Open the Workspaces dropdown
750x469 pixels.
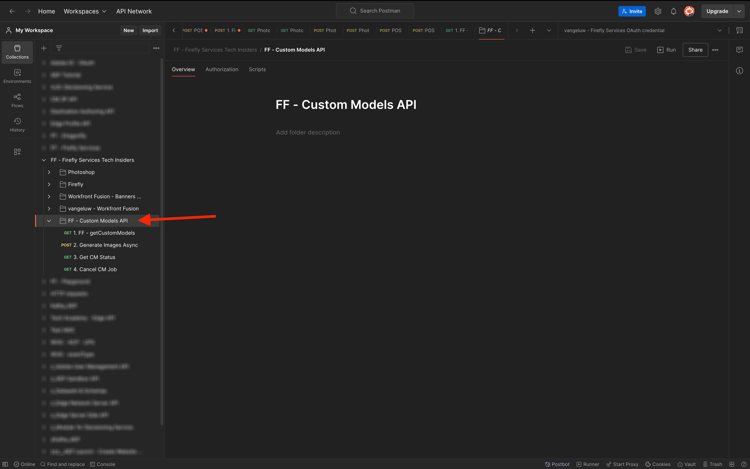click(85, 11)
